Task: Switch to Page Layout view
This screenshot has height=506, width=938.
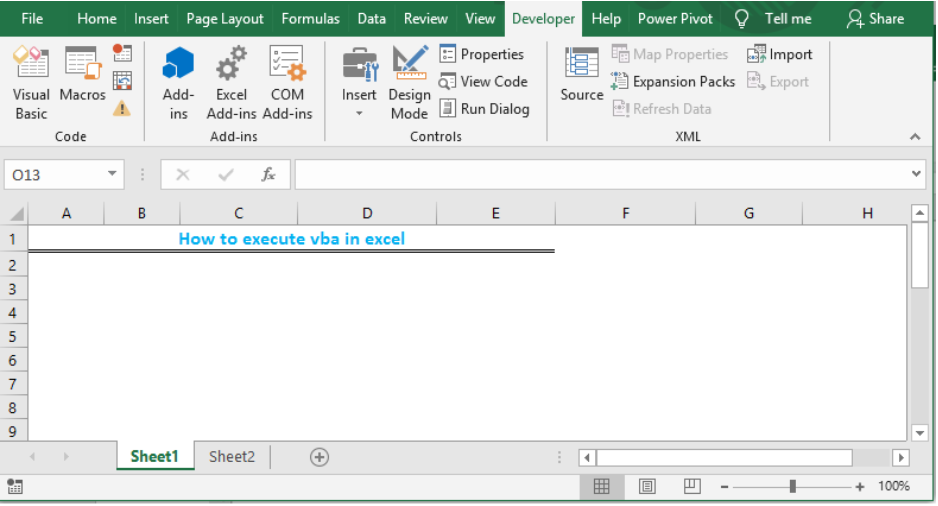Action: [x=647, y=487]
